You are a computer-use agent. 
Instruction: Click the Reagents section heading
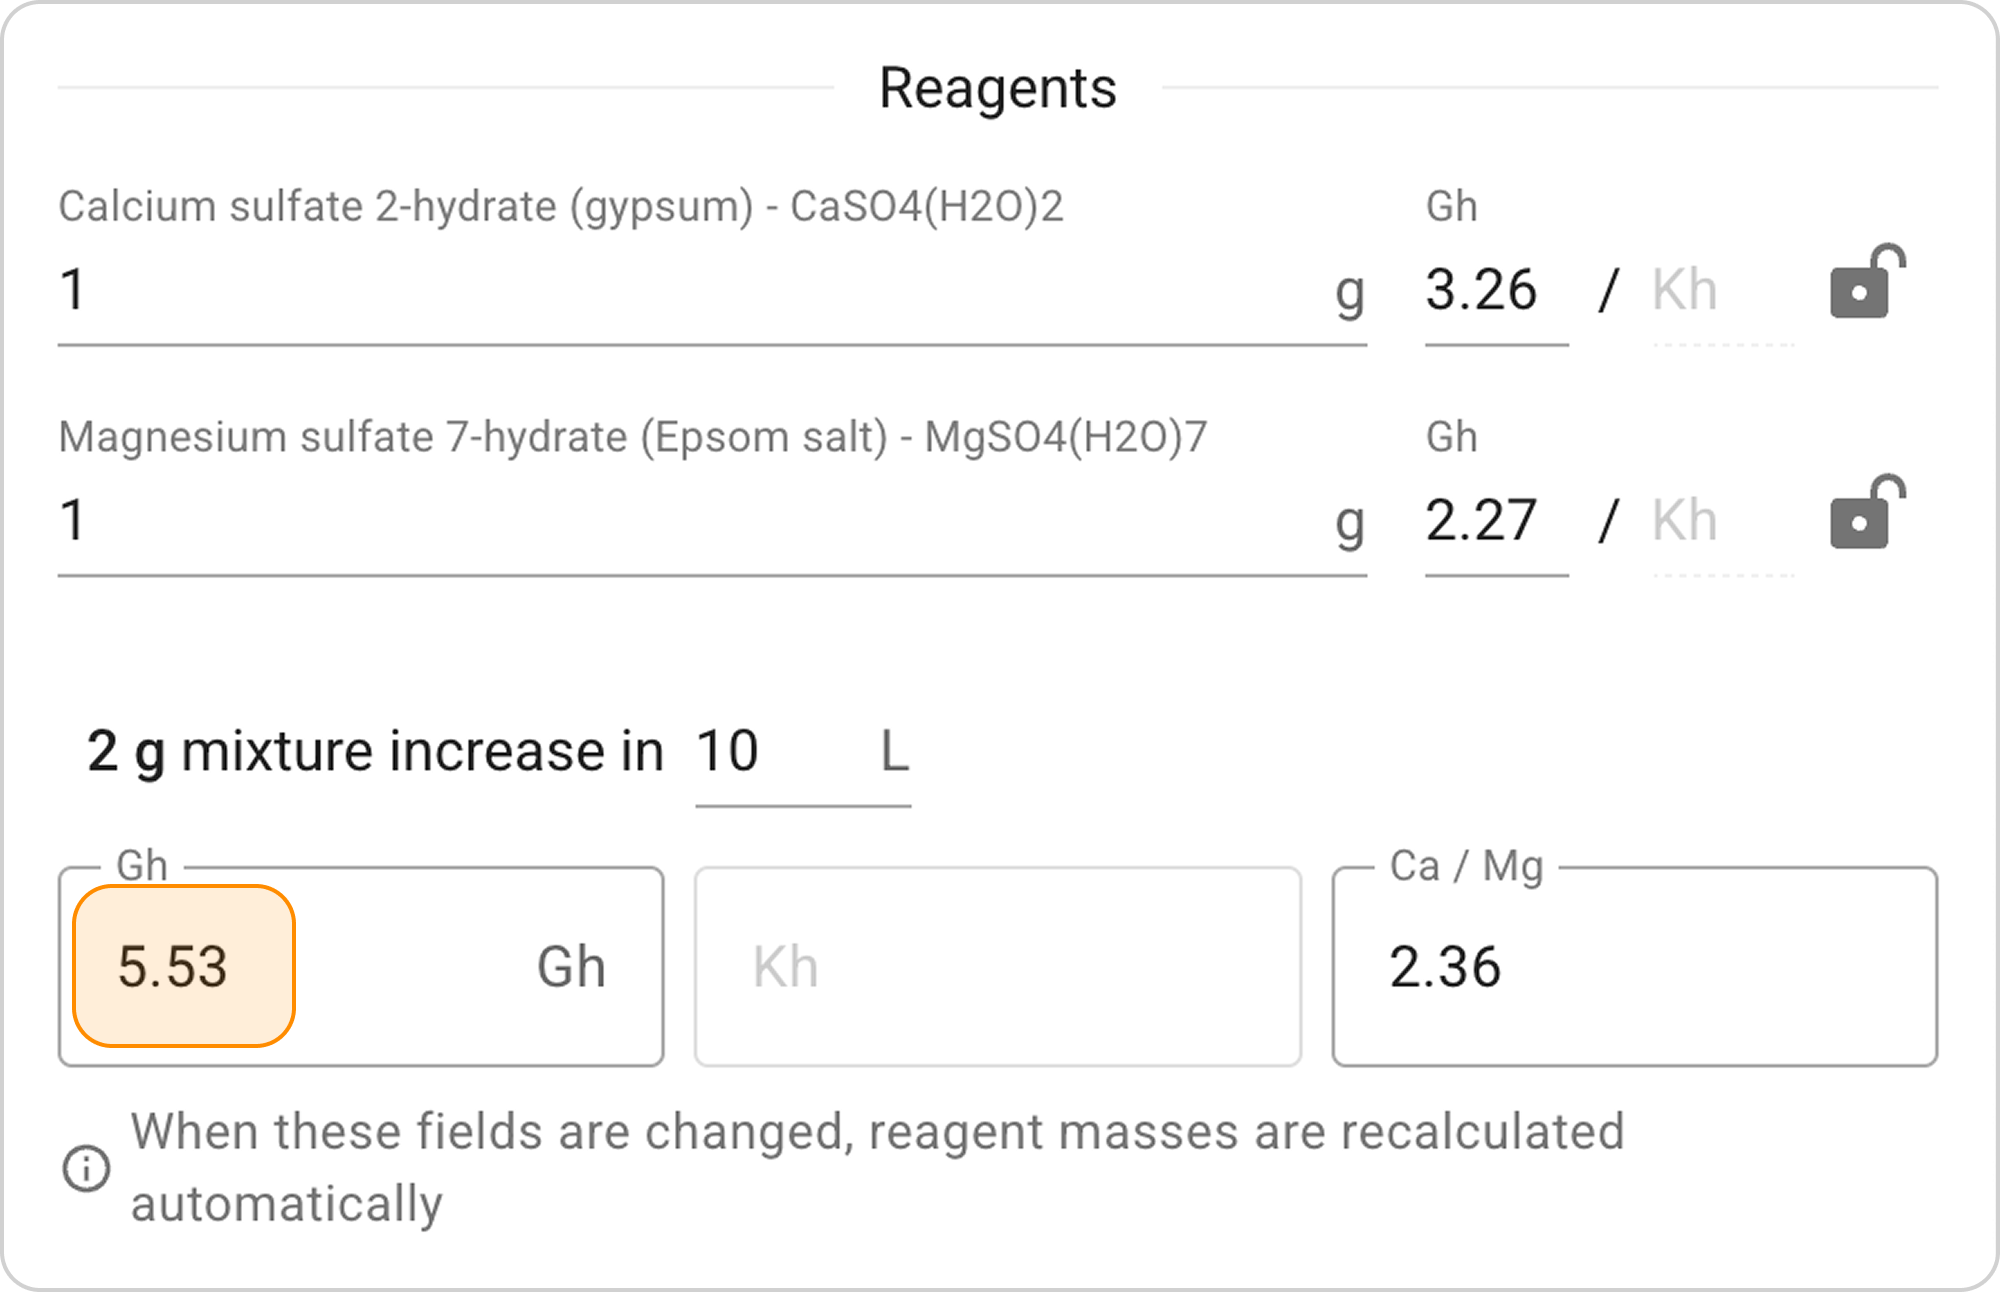tap(997, 88)
